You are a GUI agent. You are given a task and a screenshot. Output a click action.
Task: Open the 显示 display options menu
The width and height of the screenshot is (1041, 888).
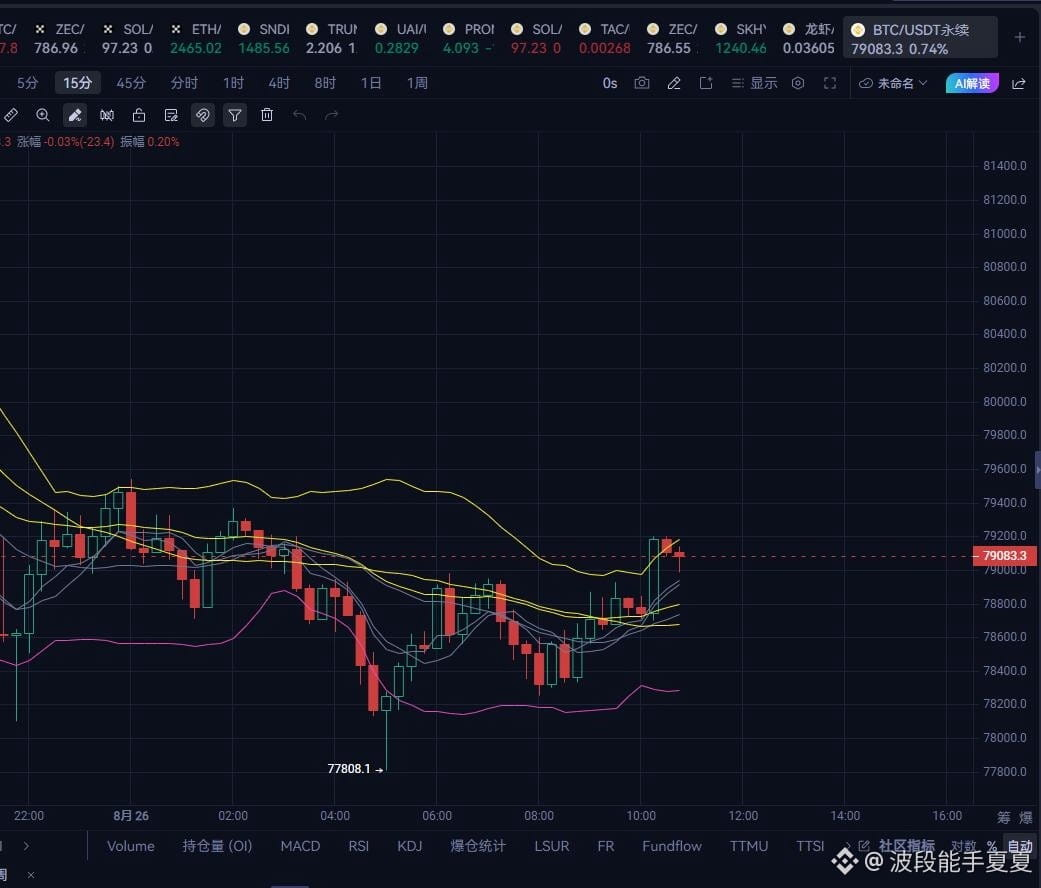click(754, 83)
